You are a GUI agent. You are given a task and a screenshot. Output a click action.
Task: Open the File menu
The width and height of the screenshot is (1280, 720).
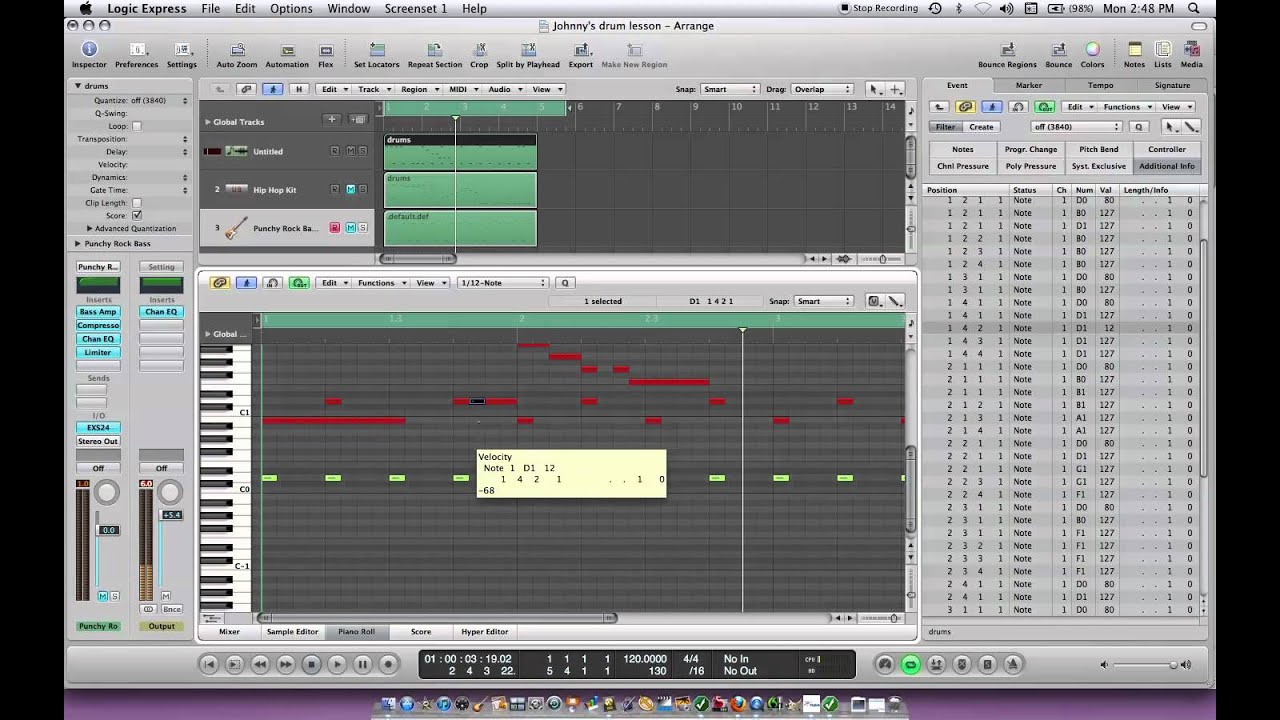pos(210,8)
